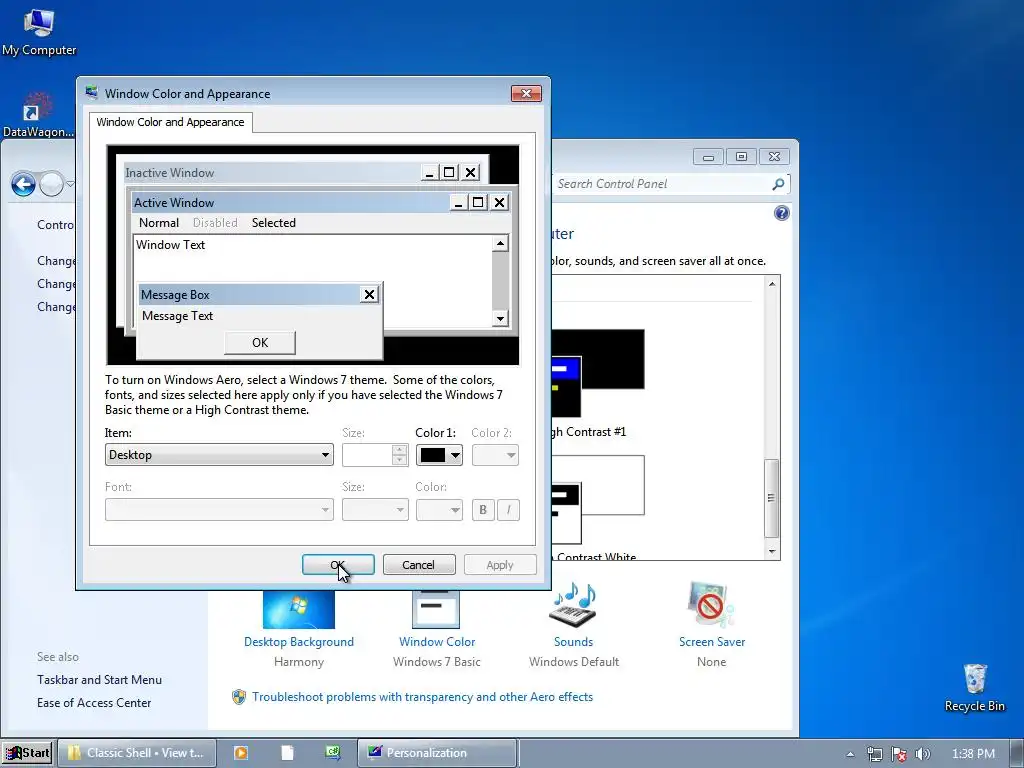This screenshot has width=1024, height=768.
Task: Open Sounds setting
Action: [x=573, y=642]
